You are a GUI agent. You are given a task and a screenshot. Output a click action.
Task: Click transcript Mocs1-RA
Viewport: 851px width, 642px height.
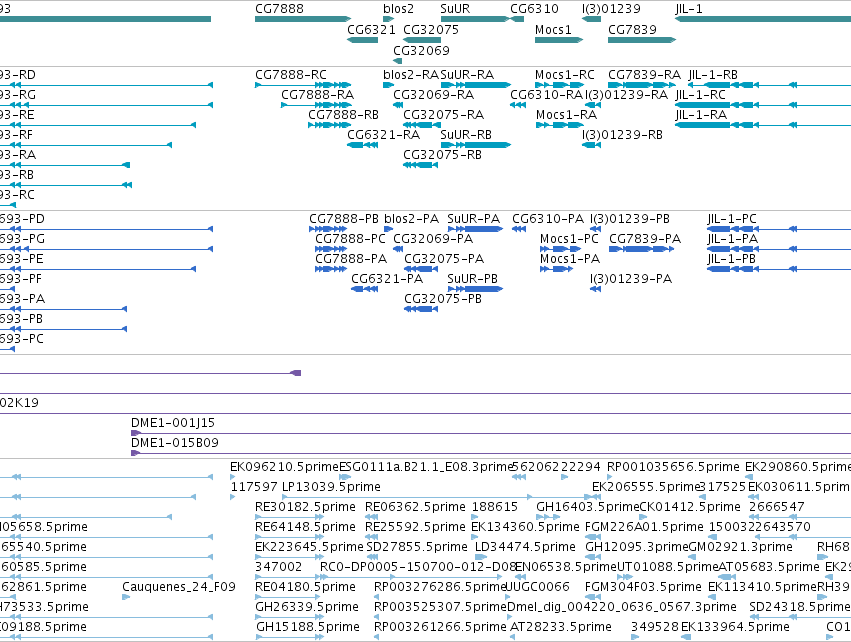[567, 115]
